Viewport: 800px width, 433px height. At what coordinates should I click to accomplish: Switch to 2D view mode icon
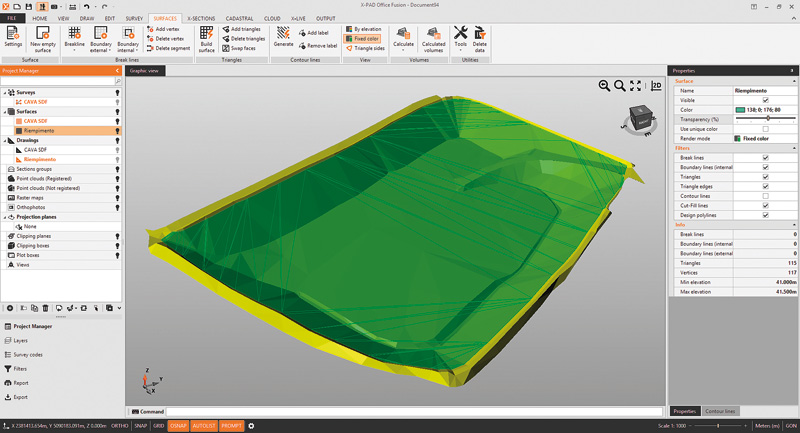(656, 86)
